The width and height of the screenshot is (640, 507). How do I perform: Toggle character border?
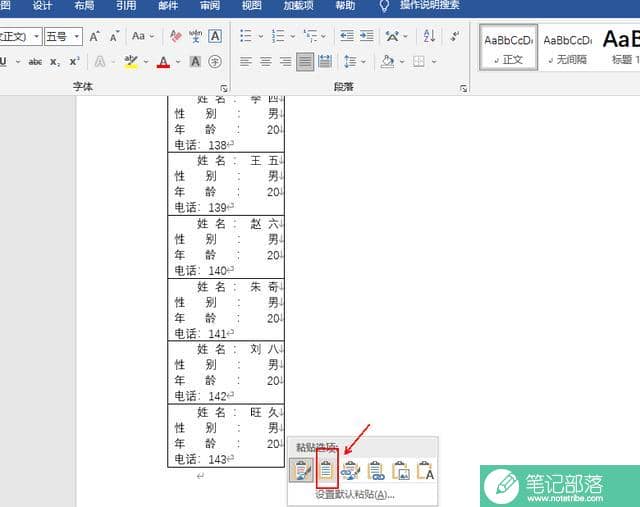coord(215,37)
